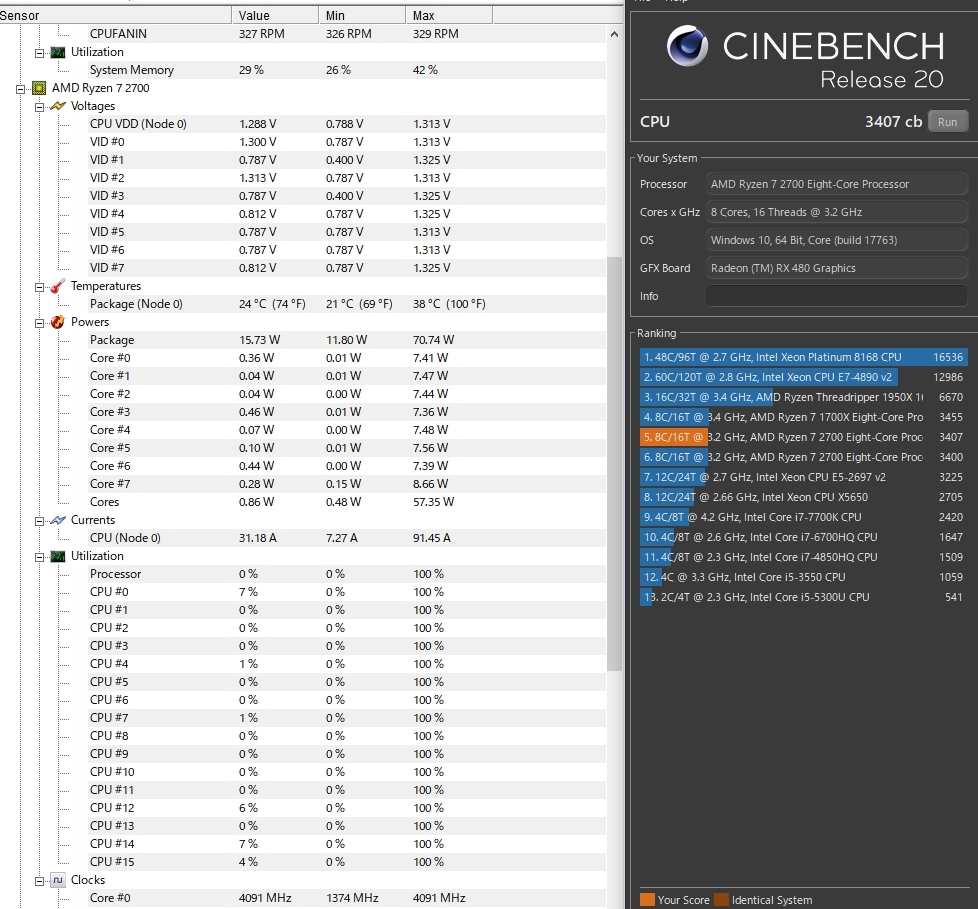This screenshot has width=978, height=909.
Task: Click the GFX Board field showing Radeon RX 480
Action: [x=836, y=268]
